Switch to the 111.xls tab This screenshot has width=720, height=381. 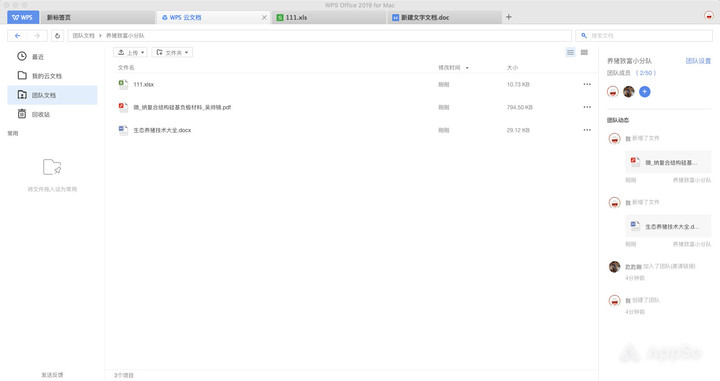(x=329, y=17)
